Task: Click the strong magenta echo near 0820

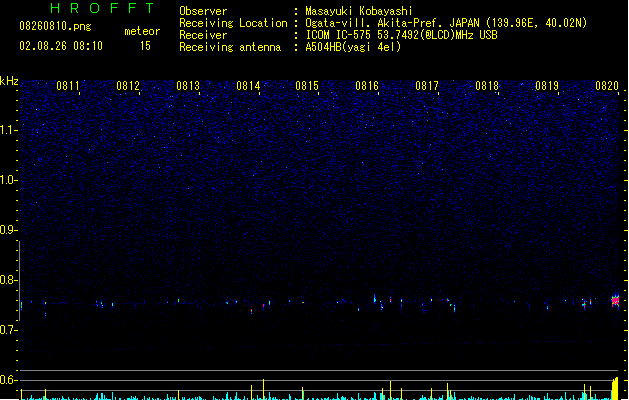Action: [x=615, y=301]
